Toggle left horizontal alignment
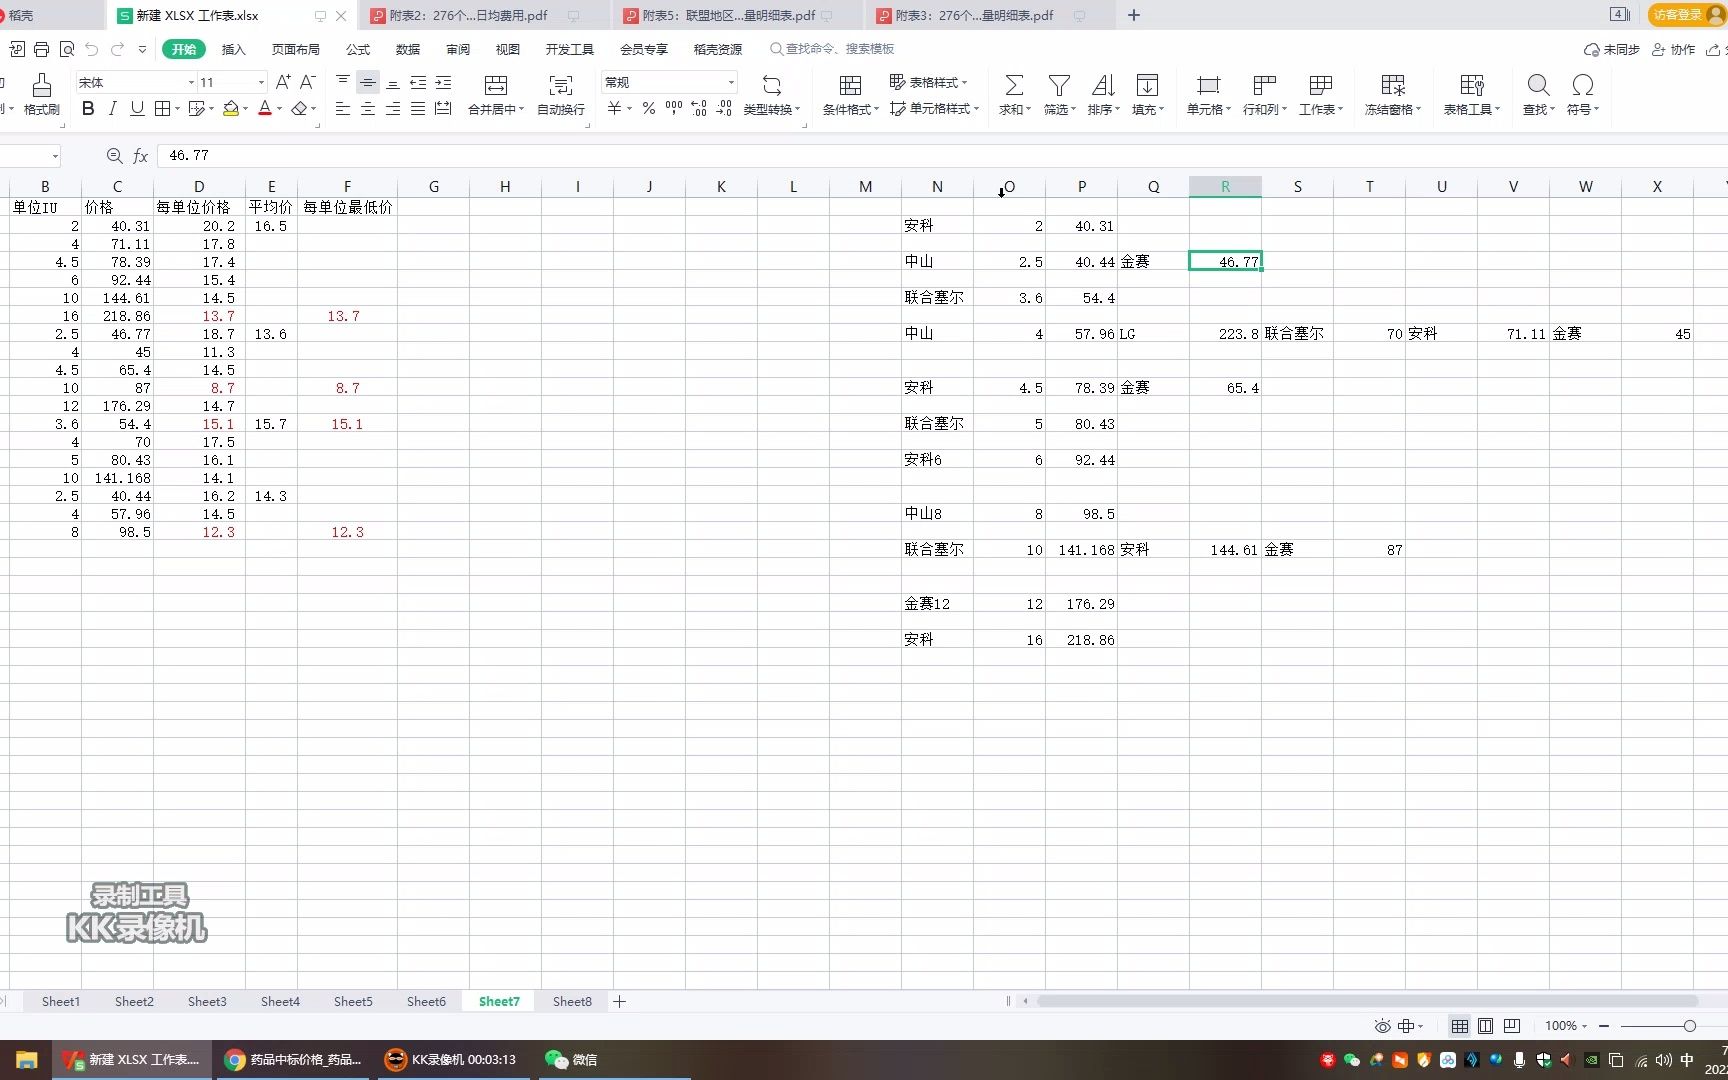This screenshot has height=1080, width=1728. click(x=343, y=108)
